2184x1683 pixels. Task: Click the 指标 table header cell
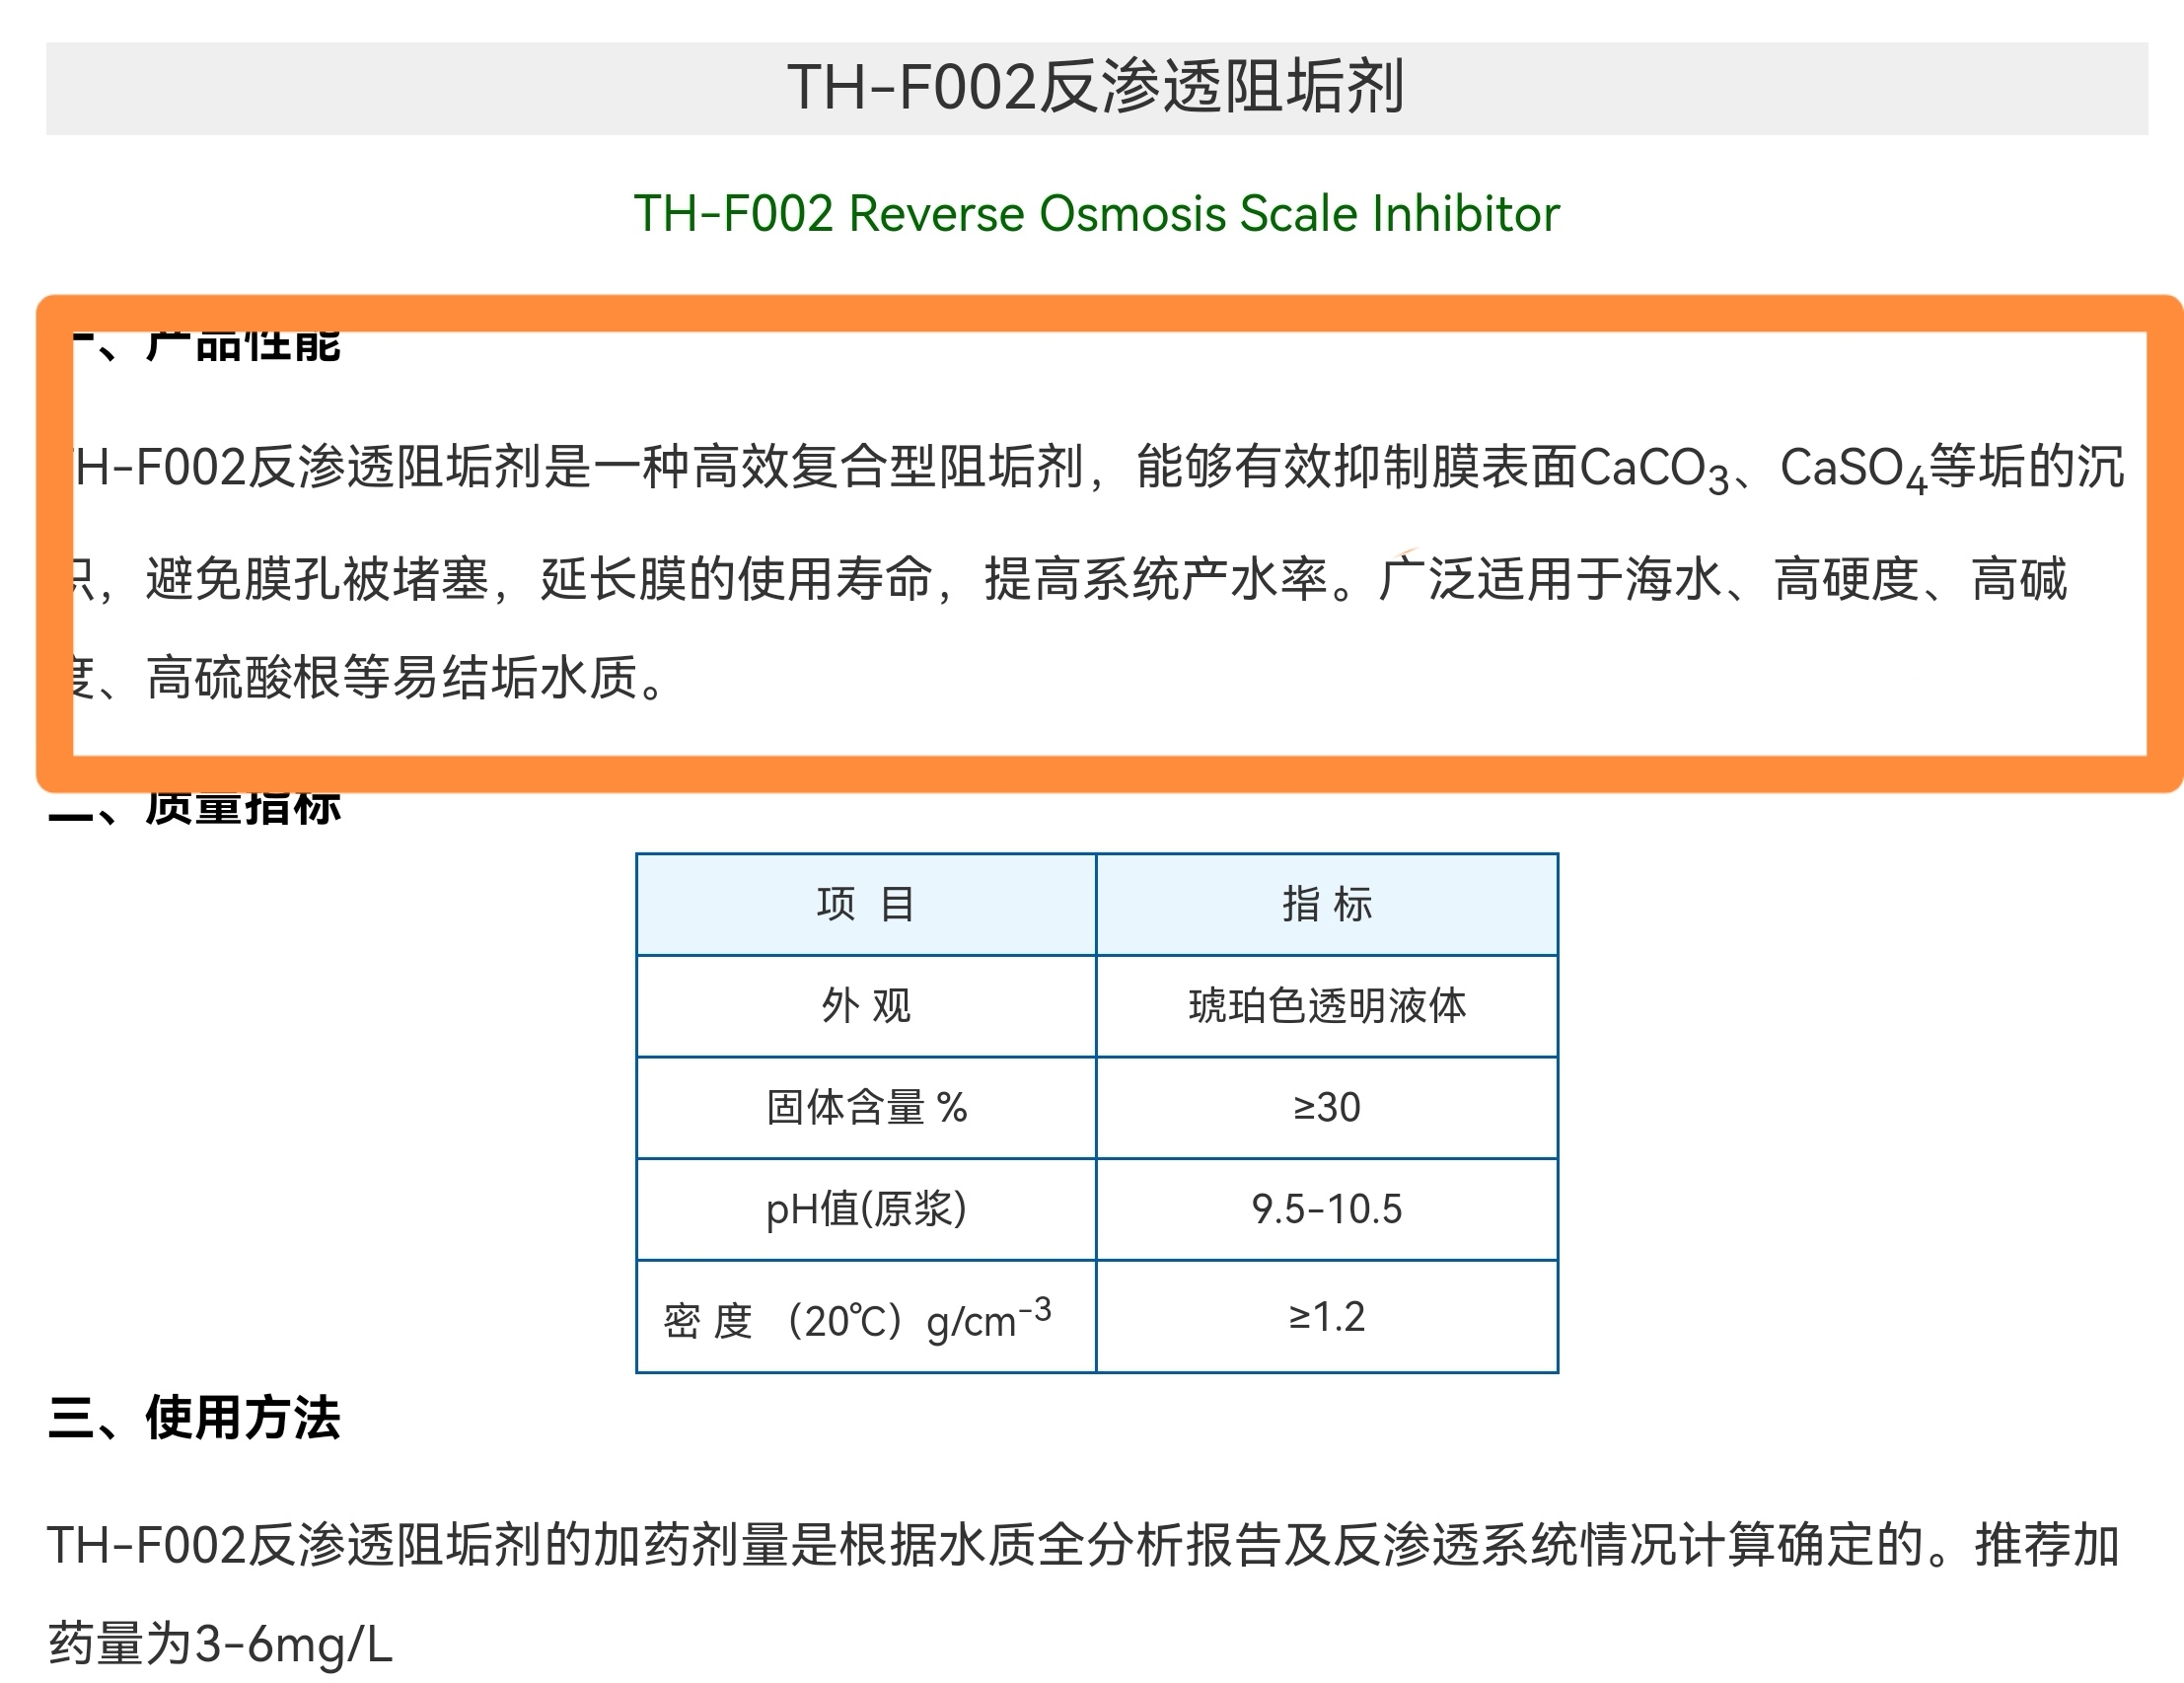click(x=1327, y=904)
